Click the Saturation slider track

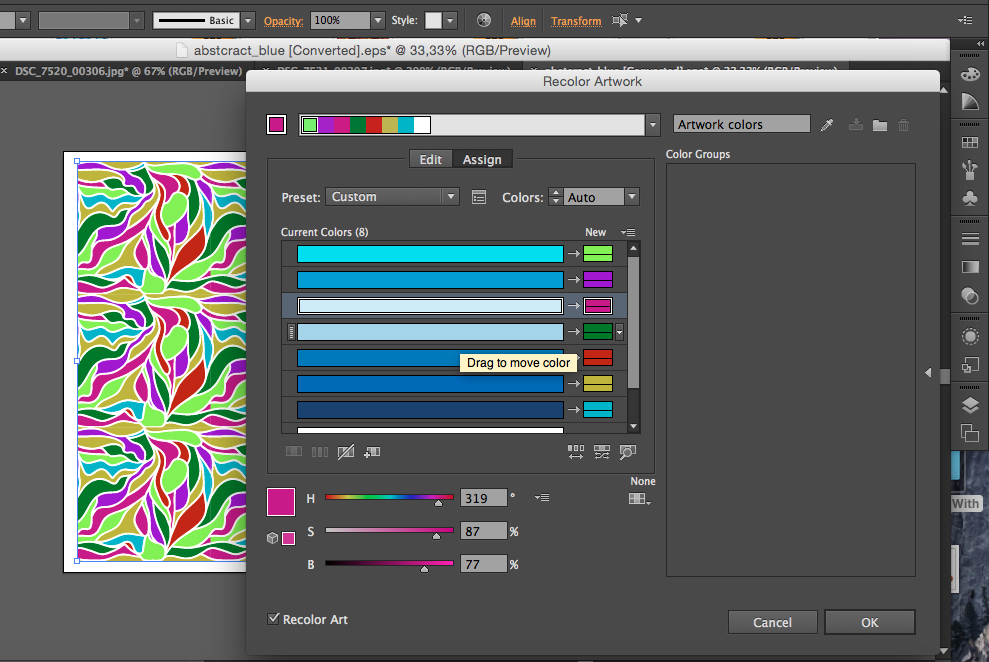389,530
